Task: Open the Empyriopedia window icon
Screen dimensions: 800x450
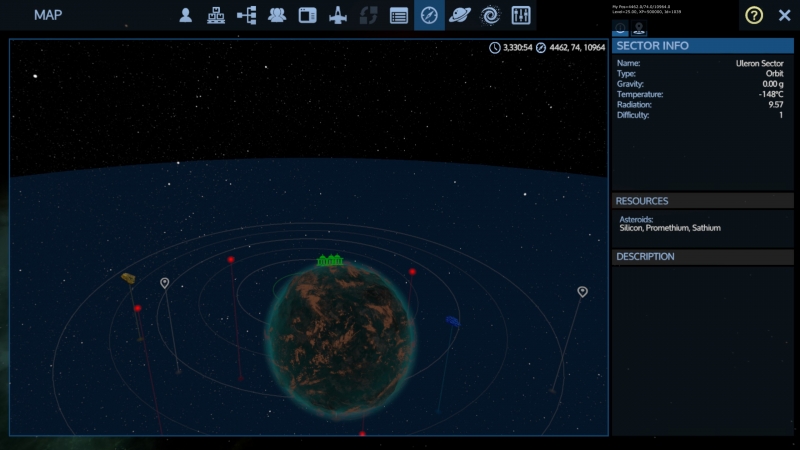Action: pos(308,15)
